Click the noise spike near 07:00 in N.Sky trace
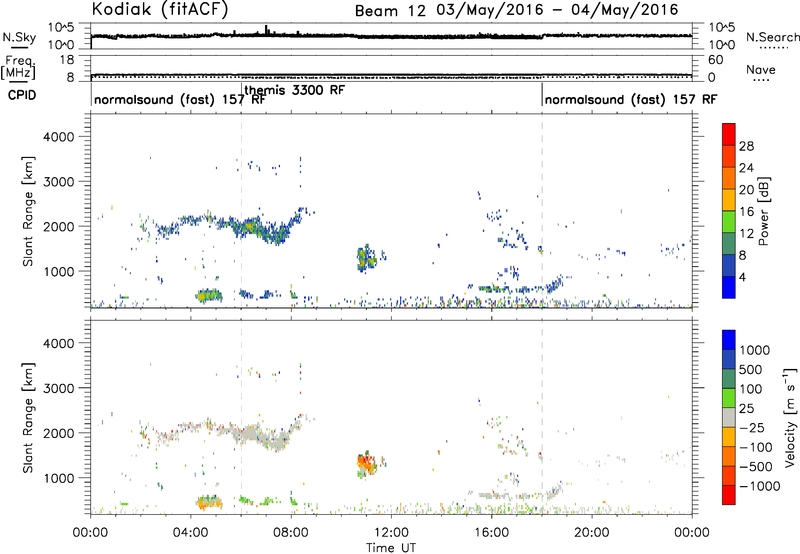800x554 pixels. (x=266, y=30)
